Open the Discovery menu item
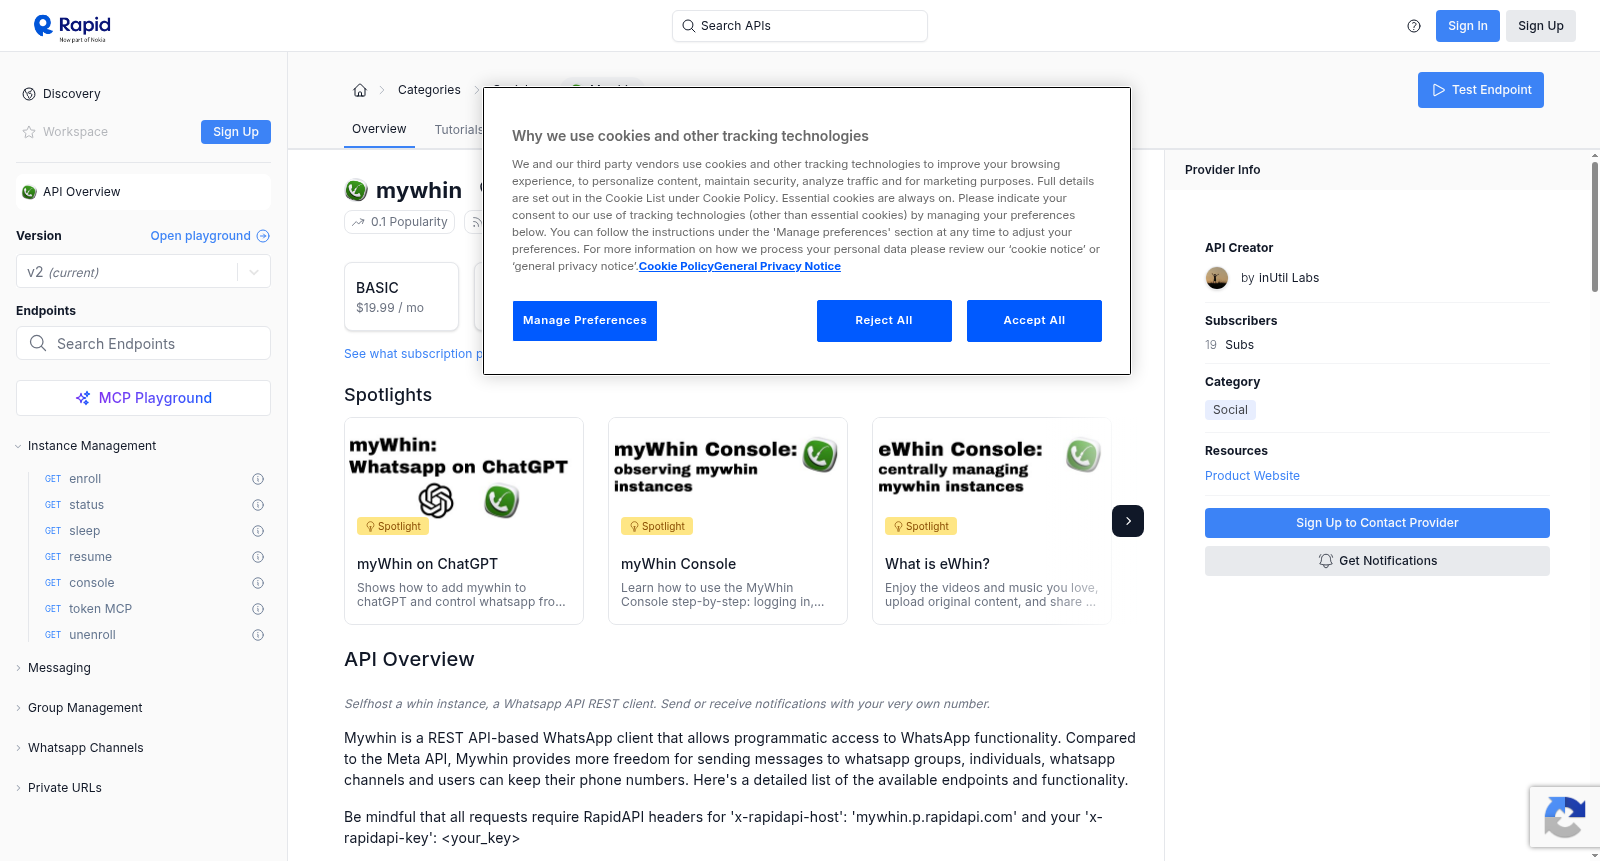1600x861 pixels. [72, 94]
